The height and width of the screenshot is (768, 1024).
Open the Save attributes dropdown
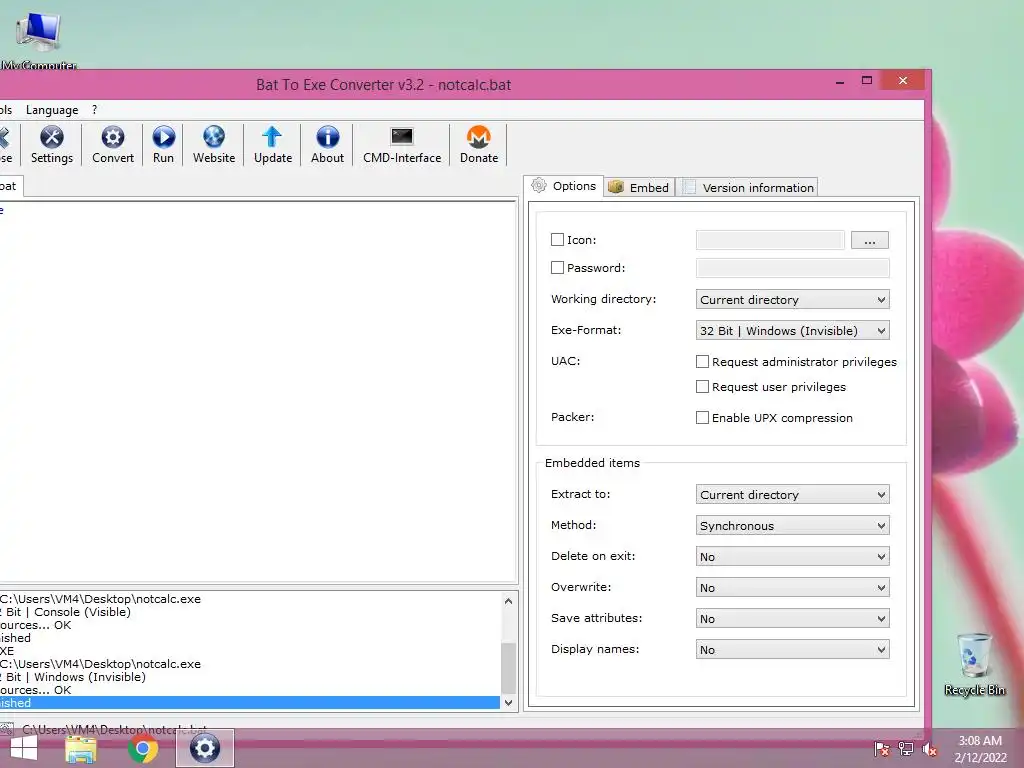pos(792,618)
